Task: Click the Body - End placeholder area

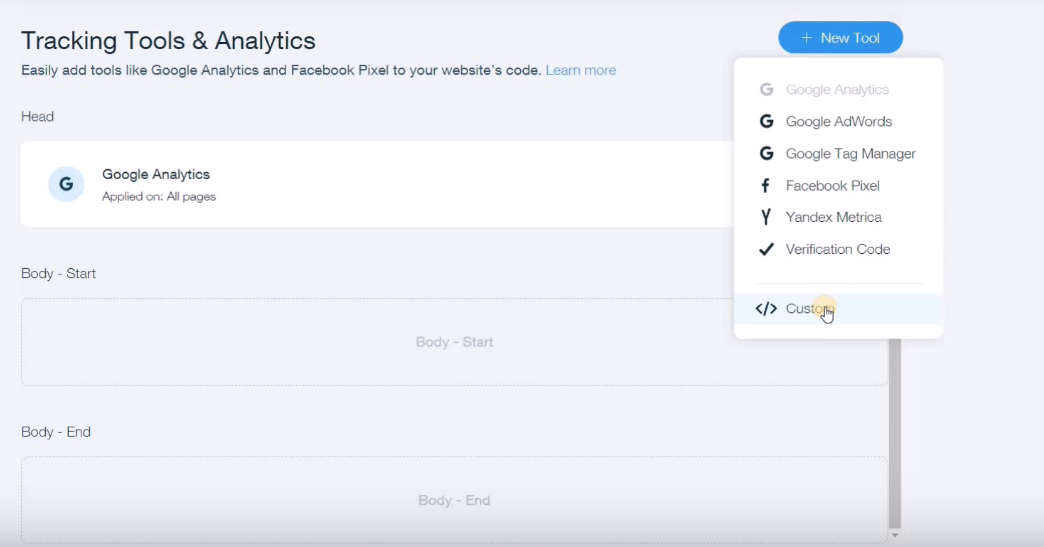Action: coord(454,500)
